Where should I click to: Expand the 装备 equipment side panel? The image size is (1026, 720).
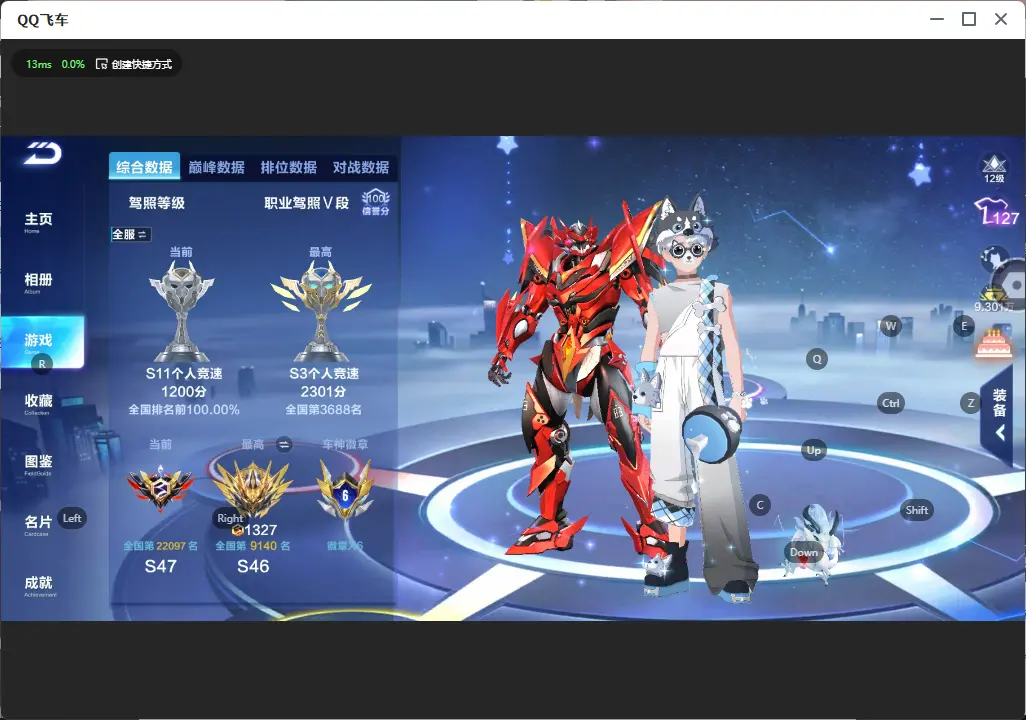coord(1000,414)
